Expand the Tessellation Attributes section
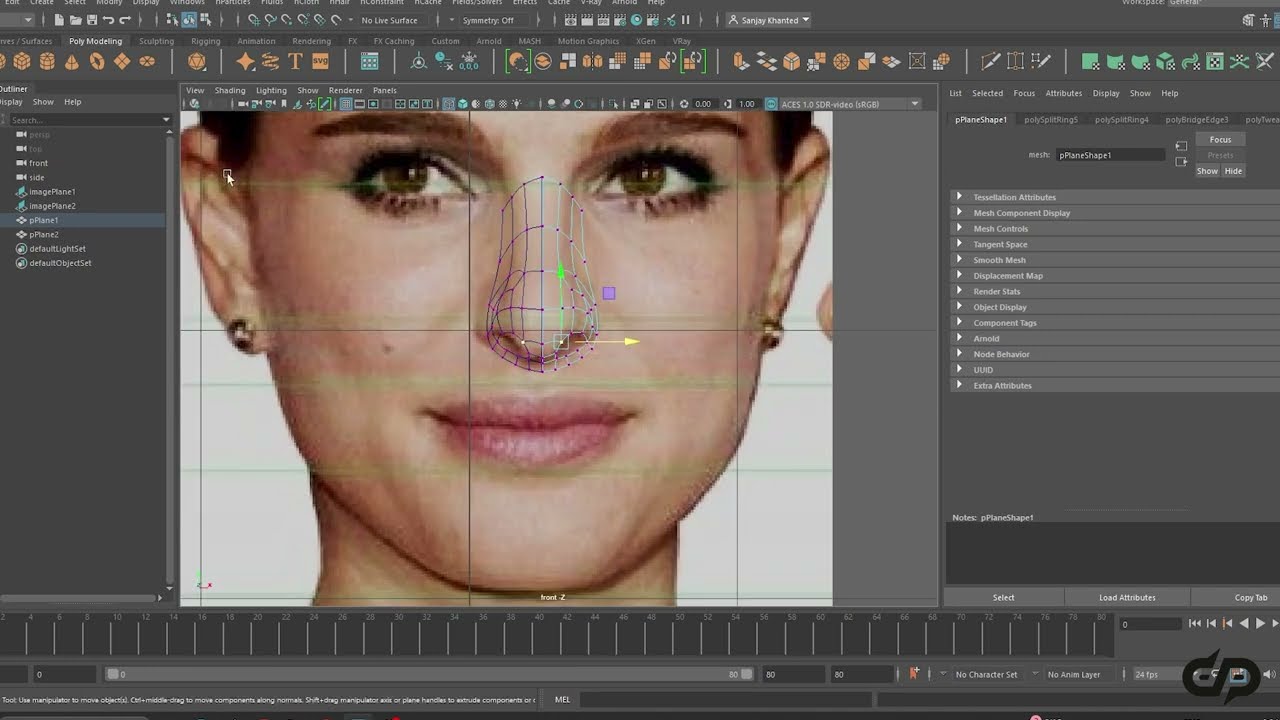Image resolution: width=1280 pixels, height=720 pixels. [1014, 197]
